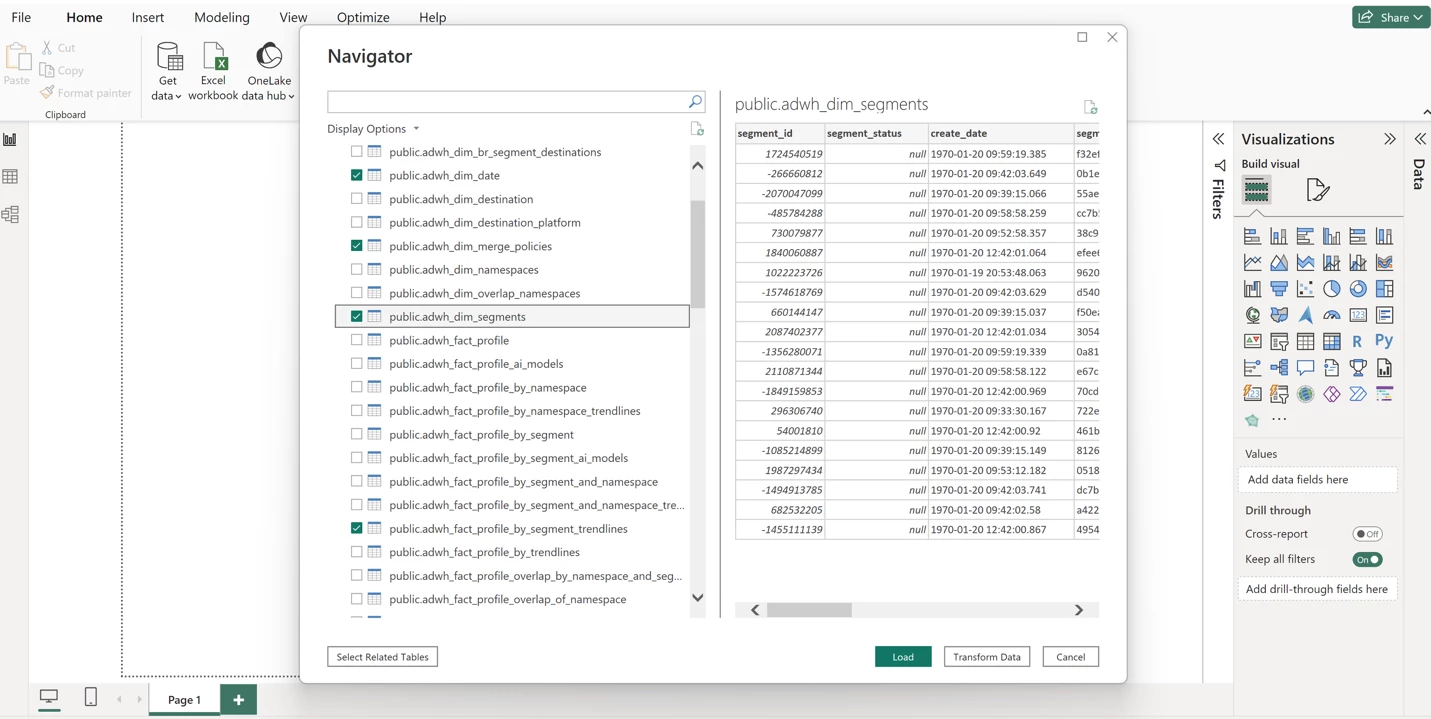Screen dimensions: 1431x719
Task: Select the filled map visual
Action: pyautogui.click(x=1279, y=315)
